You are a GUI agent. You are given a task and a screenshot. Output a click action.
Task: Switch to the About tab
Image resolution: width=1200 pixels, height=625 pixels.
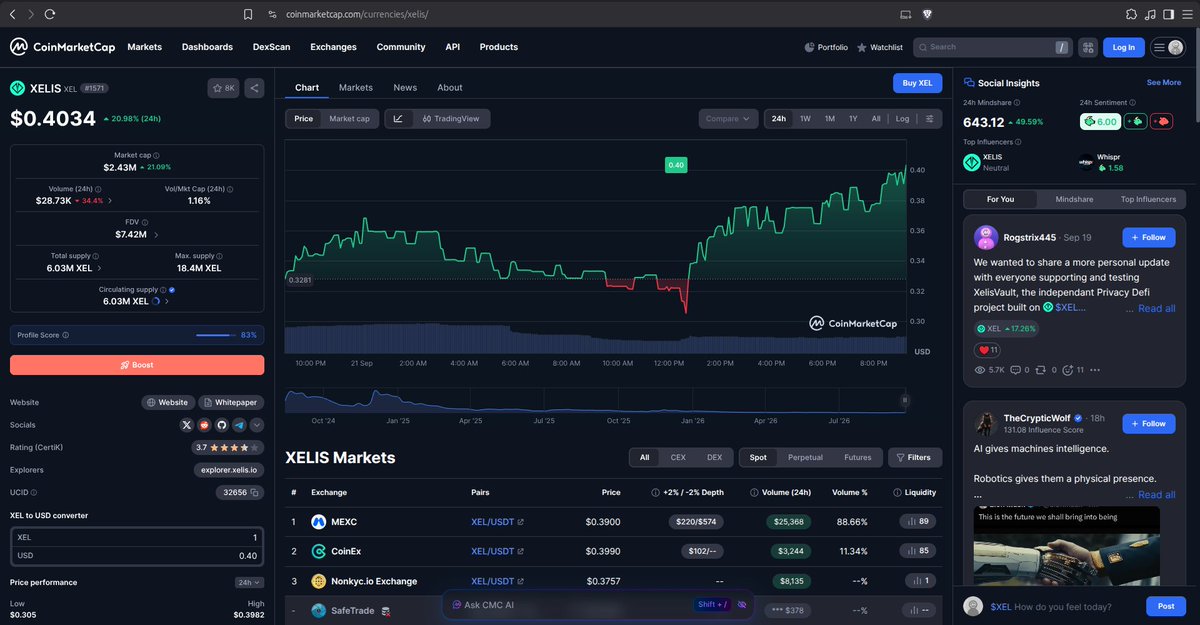pos(450,88)
